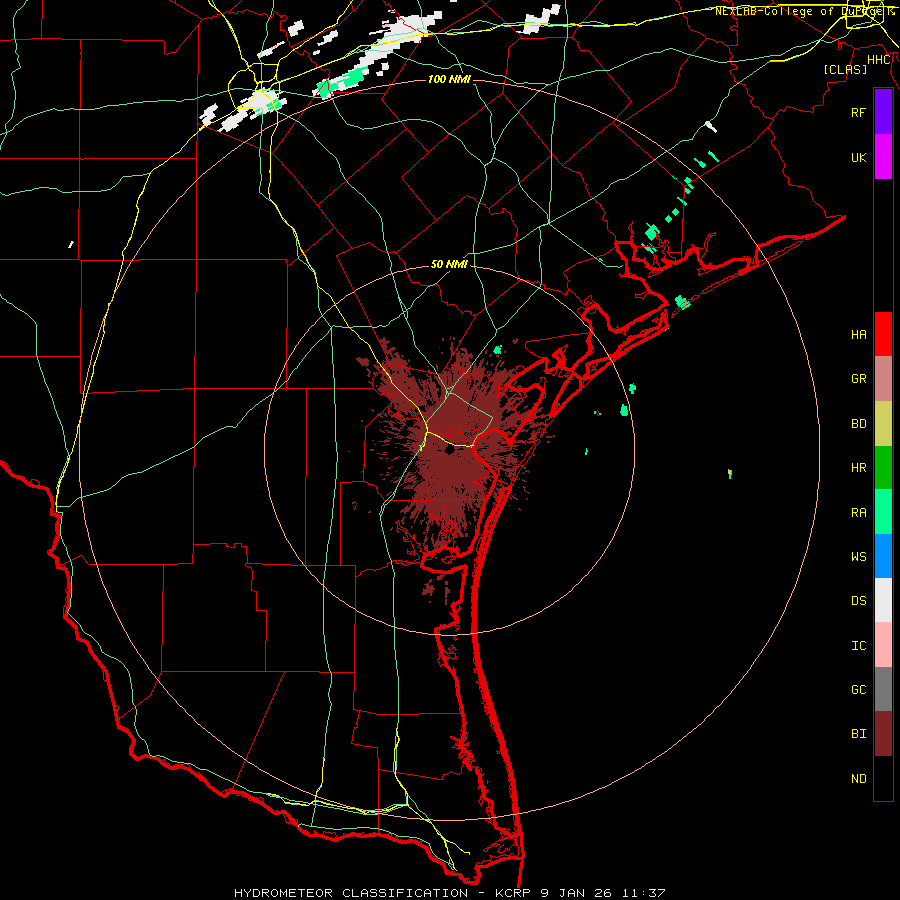Click the ND black legend block

pos(883,778)
